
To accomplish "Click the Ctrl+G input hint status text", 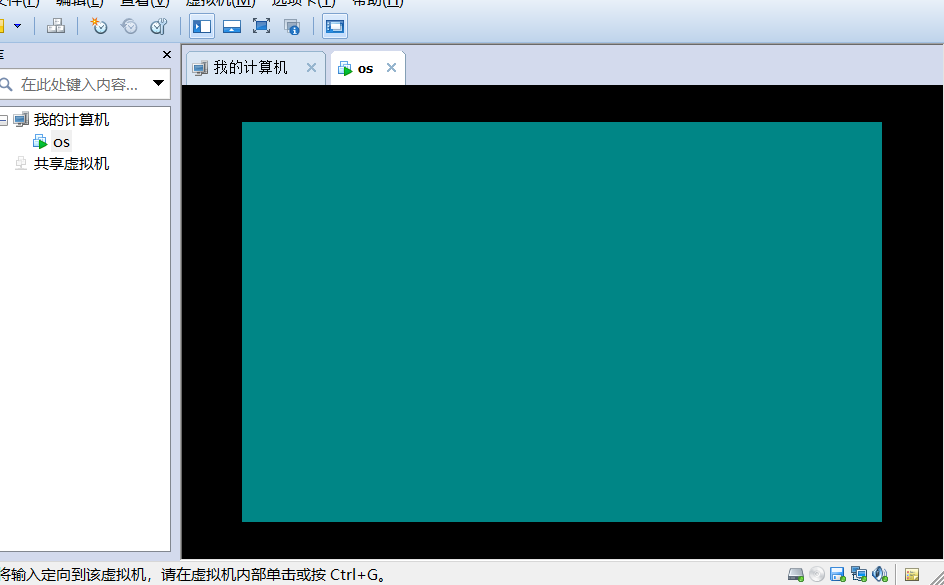I will (193, 575).
